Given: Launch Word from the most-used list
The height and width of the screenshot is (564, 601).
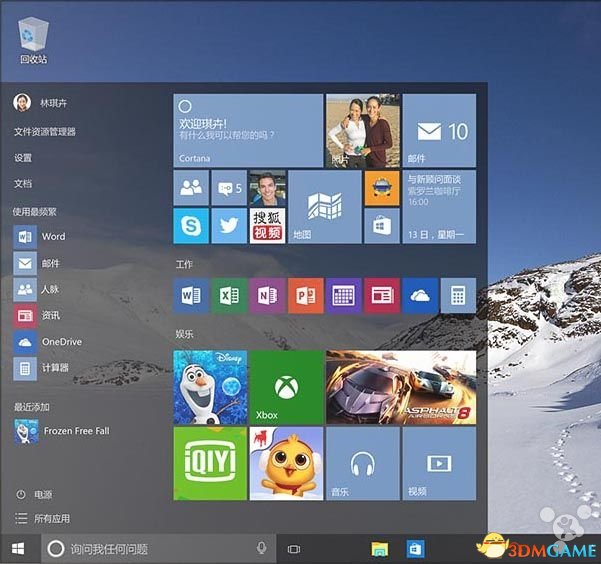Looking at the screenshot, I should (39, 237).
